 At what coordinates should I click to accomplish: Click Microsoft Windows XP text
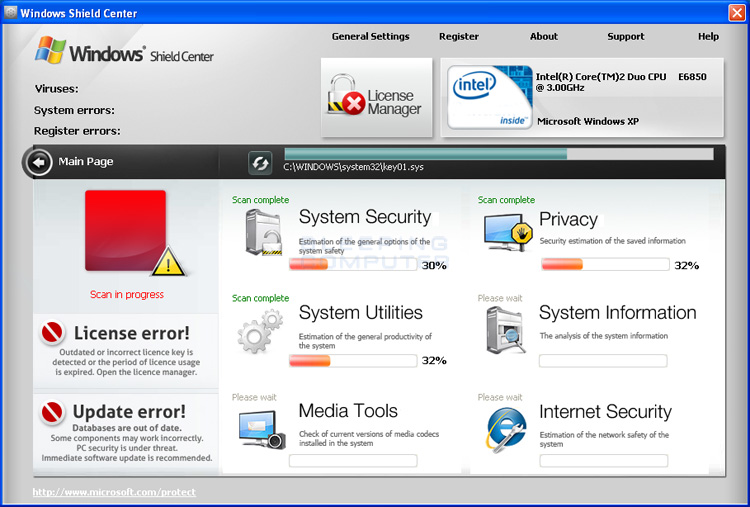tap(588, 121)
